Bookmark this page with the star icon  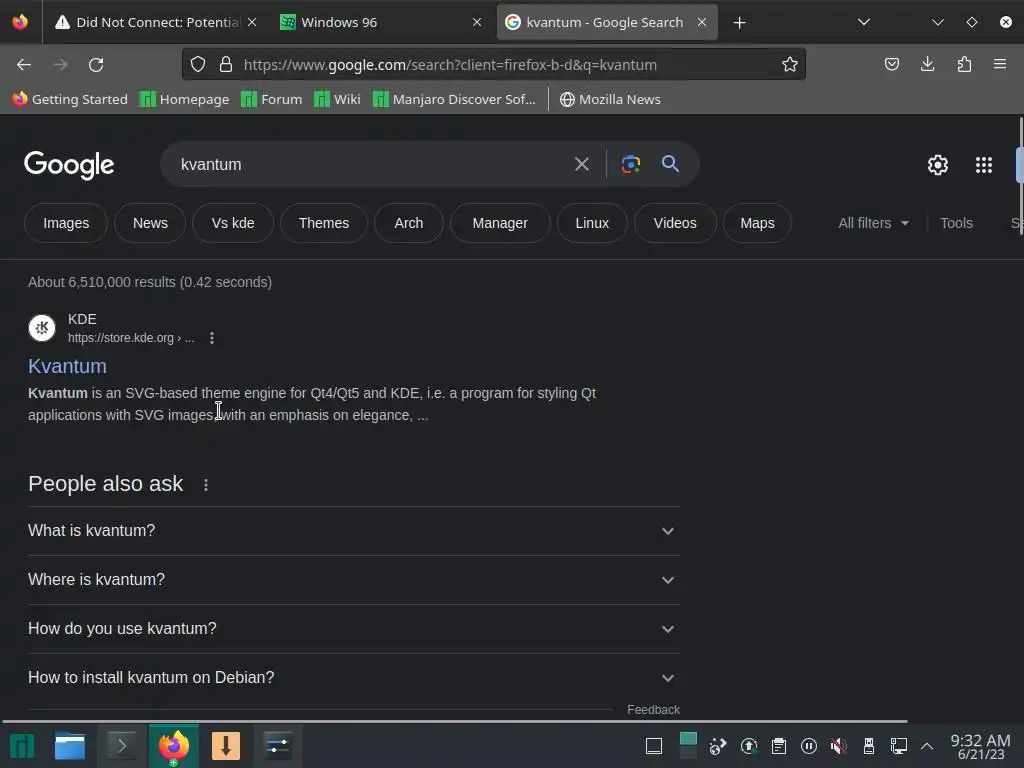790,65
